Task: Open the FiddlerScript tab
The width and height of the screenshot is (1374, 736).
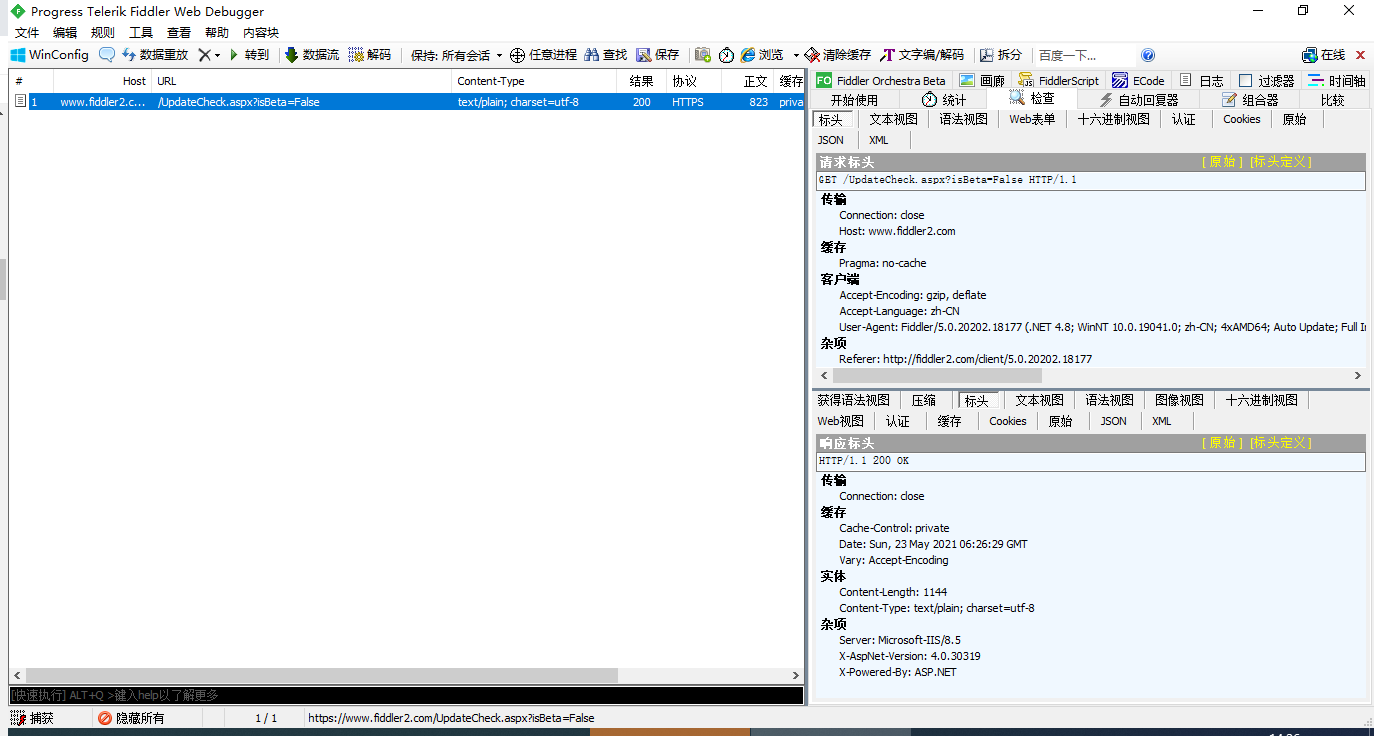Action: tap(1058, 80)
